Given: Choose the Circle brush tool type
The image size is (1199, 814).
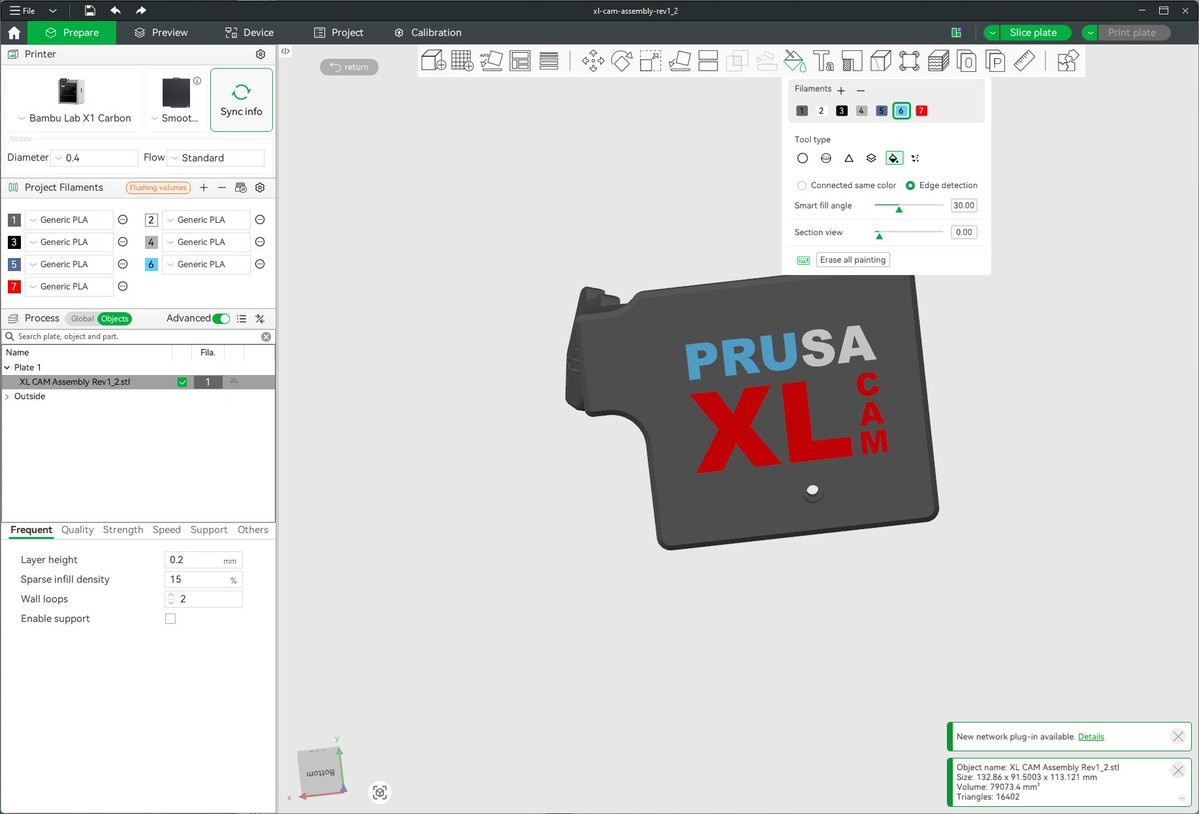Looking at the screenshot, I should (802, 158).
